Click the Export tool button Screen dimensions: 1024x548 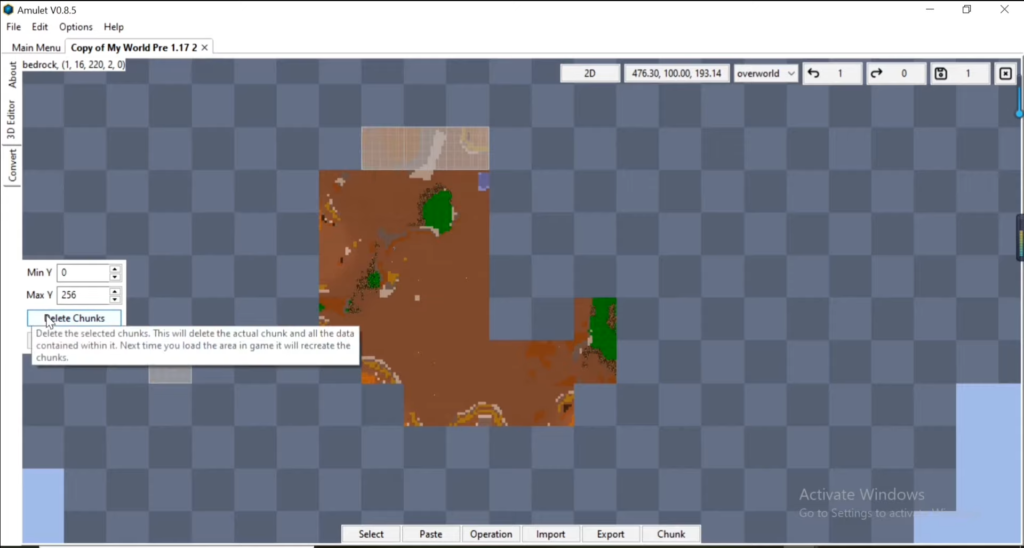pyautogui.click(x=611, y=534)
